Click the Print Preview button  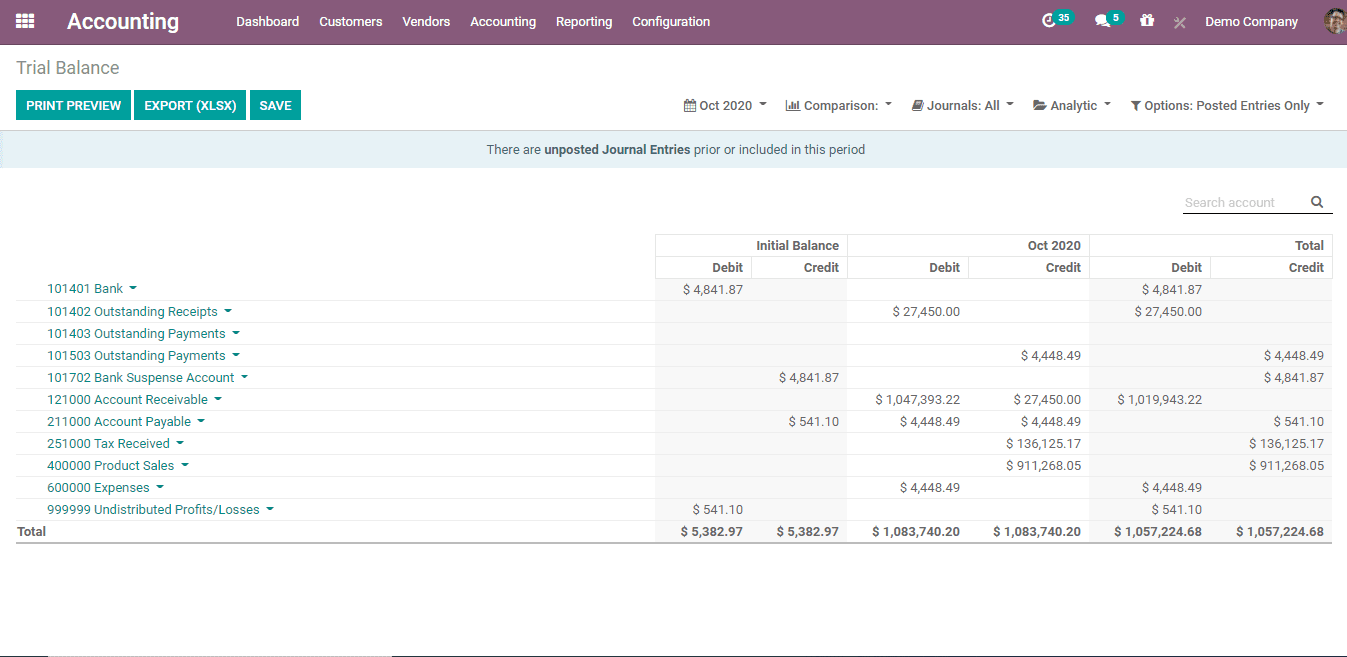[x=73, y=106]
